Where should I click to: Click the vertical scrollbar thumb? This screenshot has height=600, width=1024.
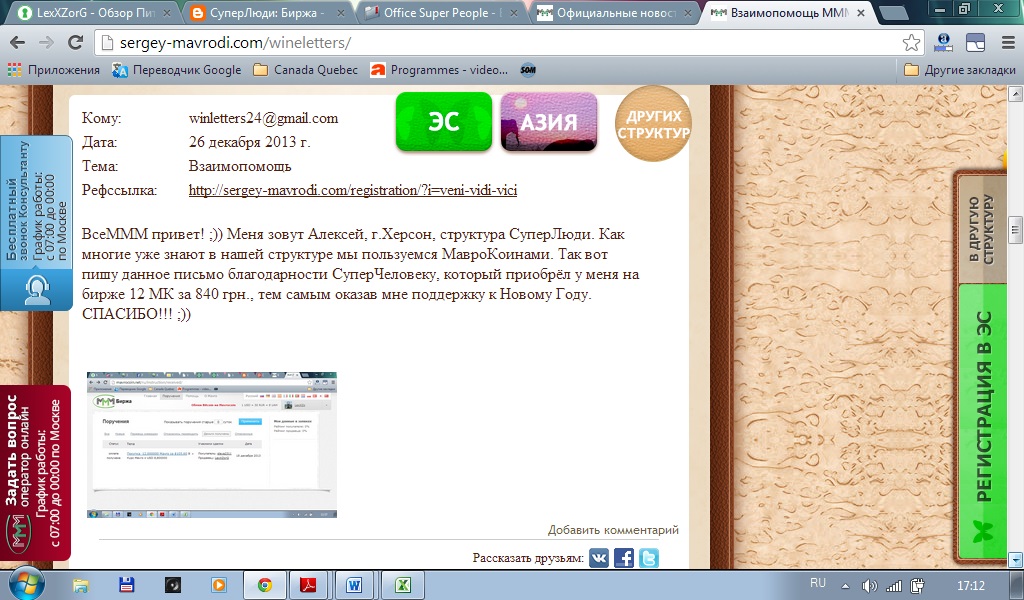(1016, 229)
